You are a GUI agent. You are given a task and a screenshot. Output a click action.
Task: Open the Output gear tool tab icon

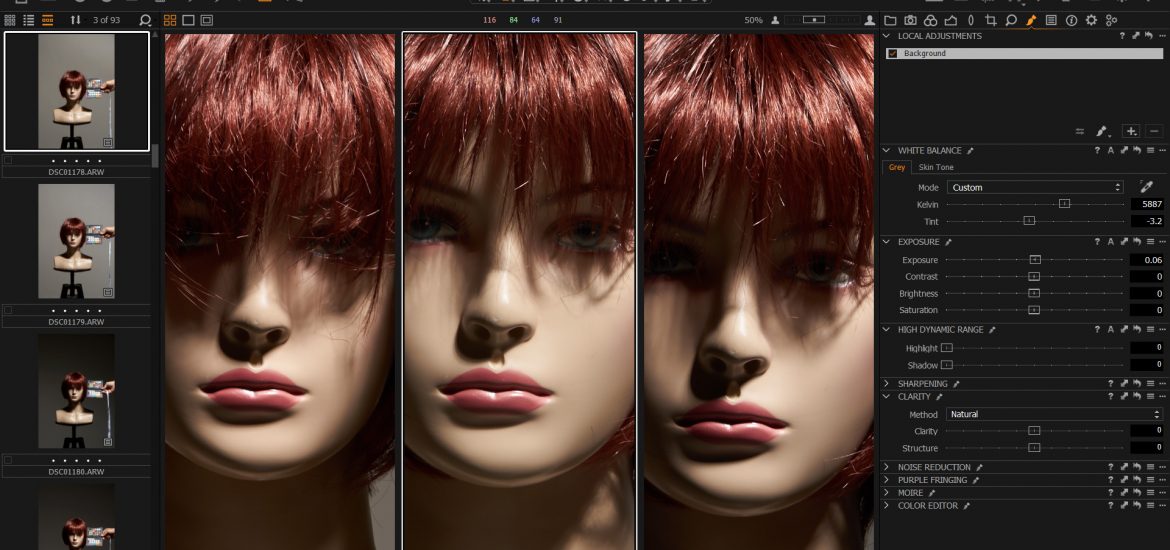(x=1092, y=20)
